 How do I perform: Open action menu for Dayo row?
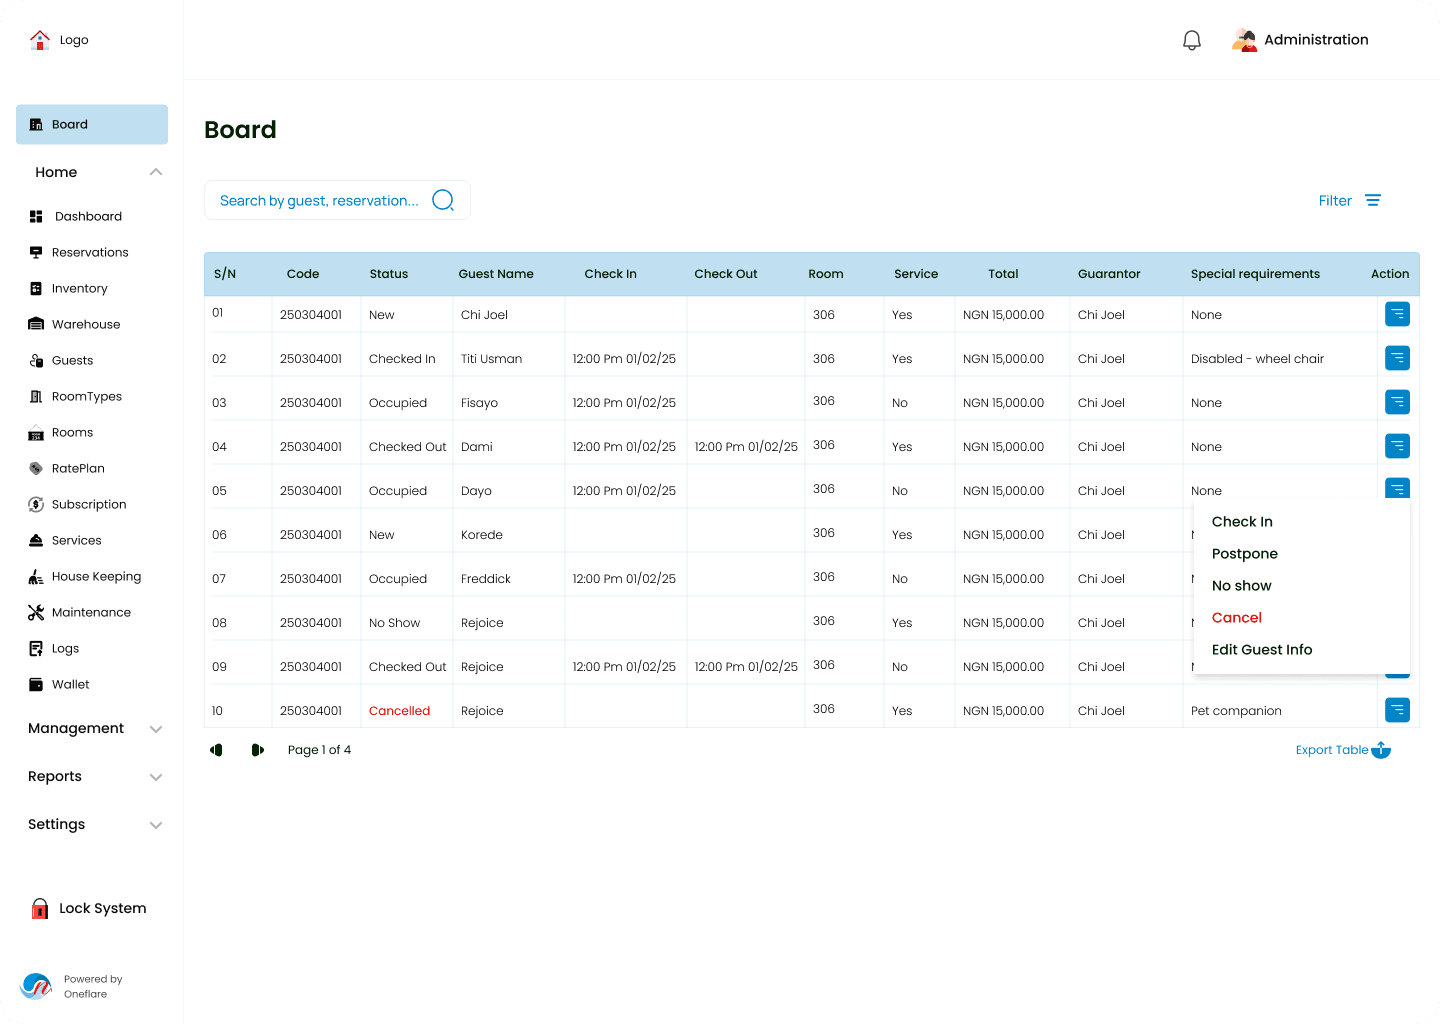[x=1397, y=488]
